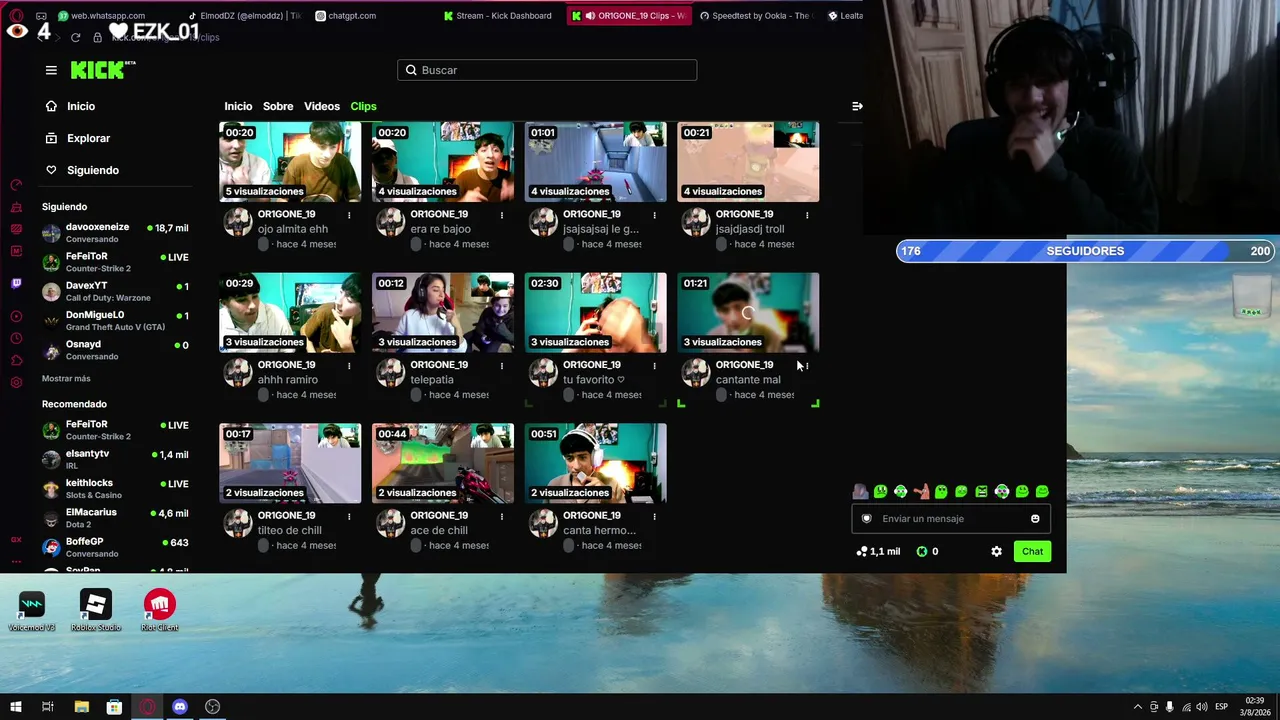The height and width of the screenshot is (720, 1280).
Task: Switch to the Sobre channel tab
Action: (278, 106)
